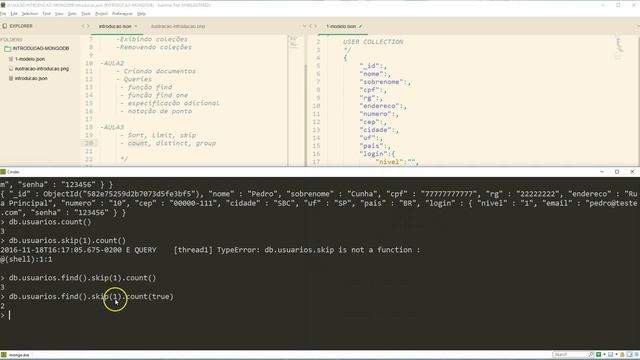Click the INTRODUCAO-MONGODB folder icon

[x=7, y=49]
